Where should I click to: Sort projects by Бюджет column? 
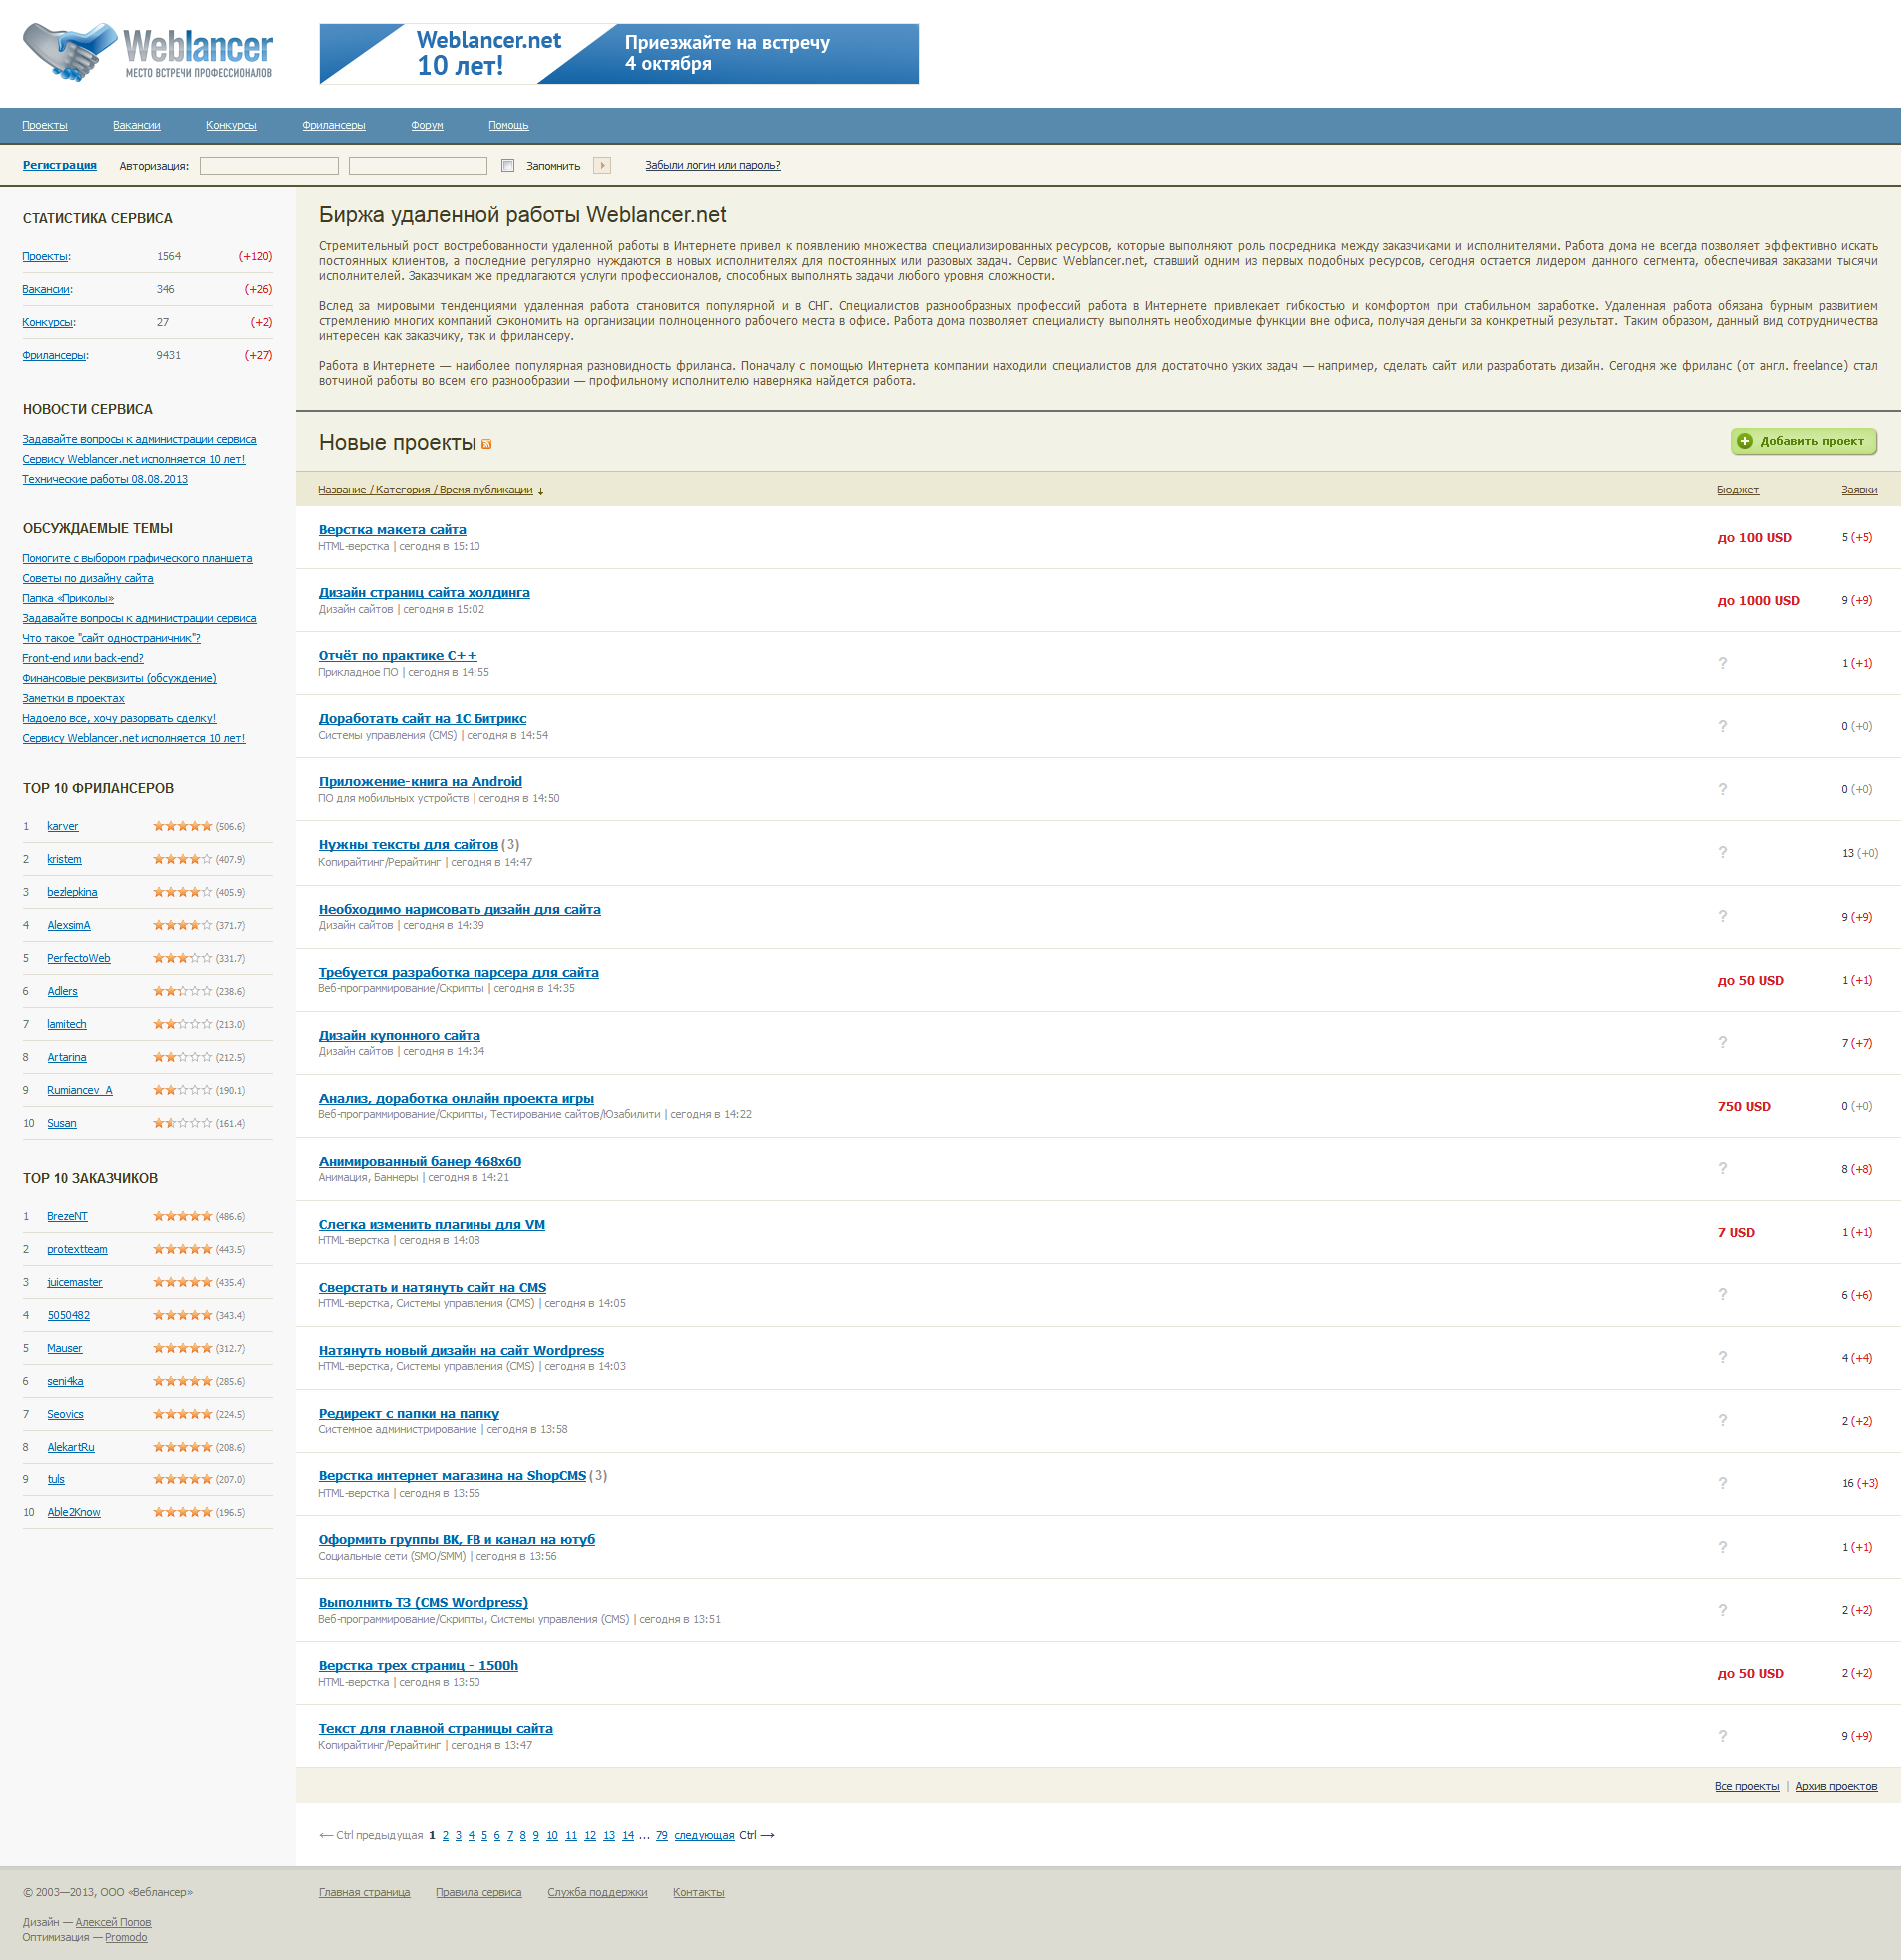(x=1737, y=490)
